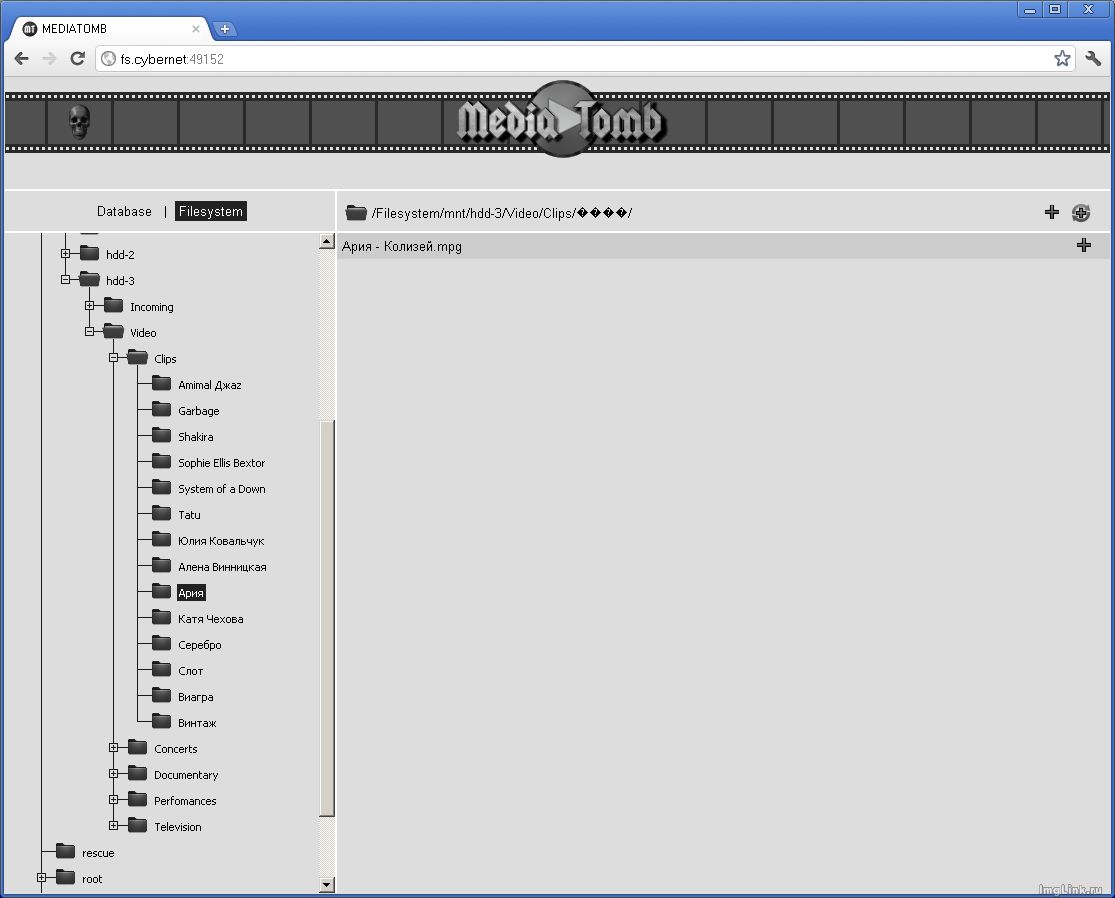Reload the page with the refresh icon
The width and height of the screenshot is (1115, 898).
(77, 59)
